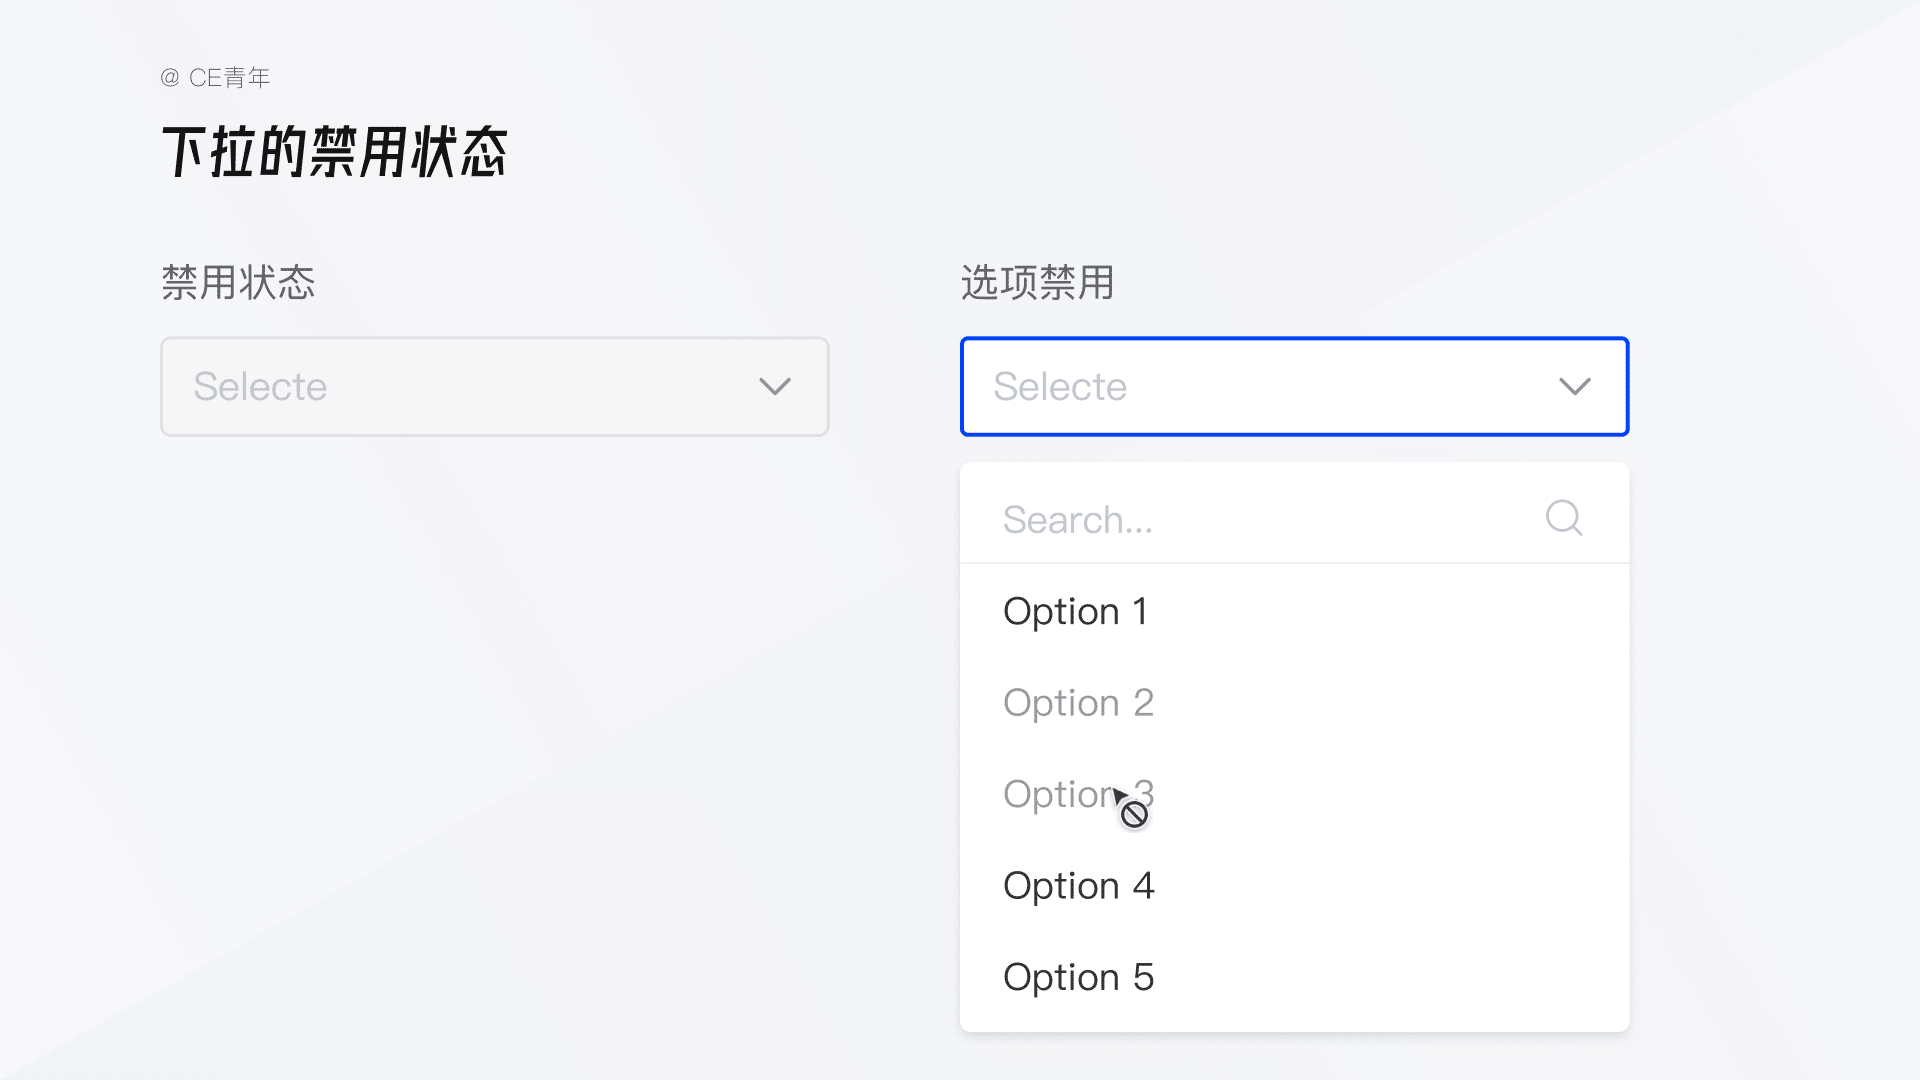Click the not-allowed cursor icon

coord(1134,815)
